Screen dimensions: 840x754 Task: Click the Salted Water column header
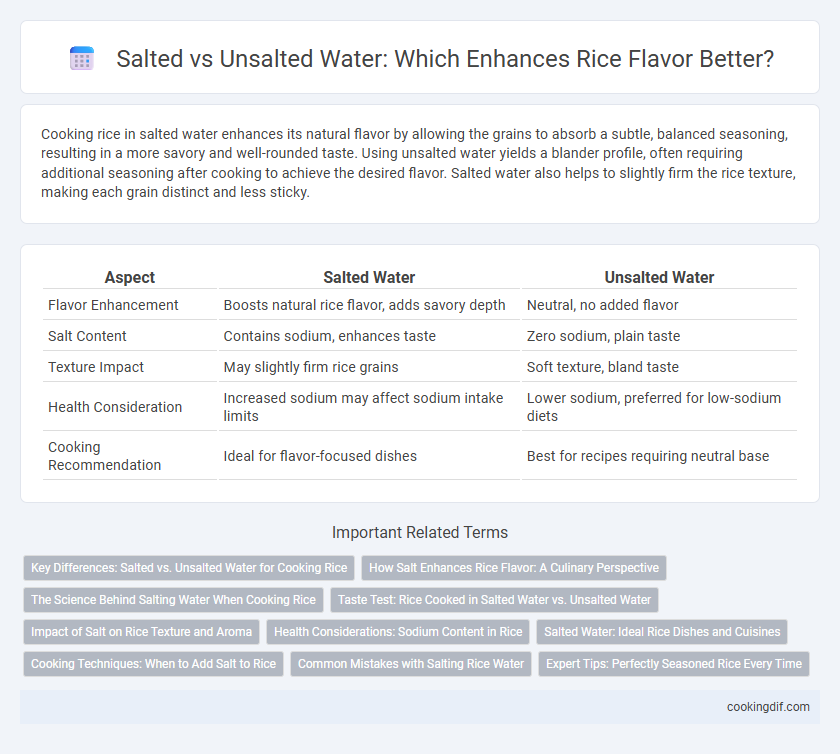tap(369, 277)
